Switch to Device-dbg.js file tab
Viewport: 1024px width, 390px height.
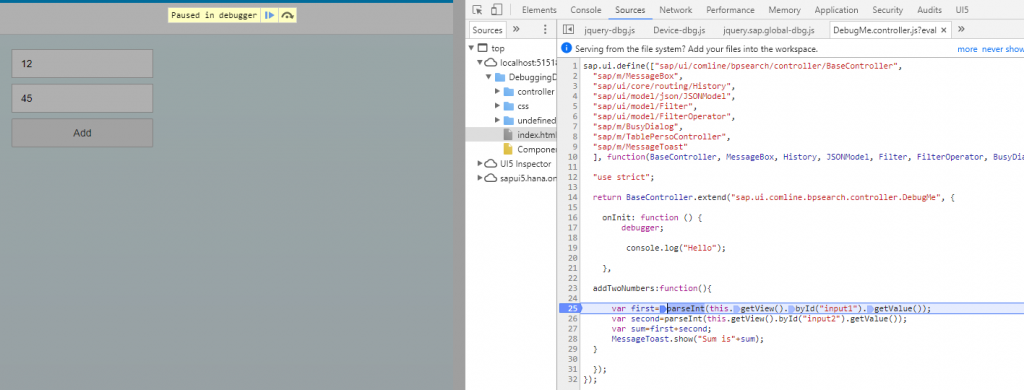point(679,30)
